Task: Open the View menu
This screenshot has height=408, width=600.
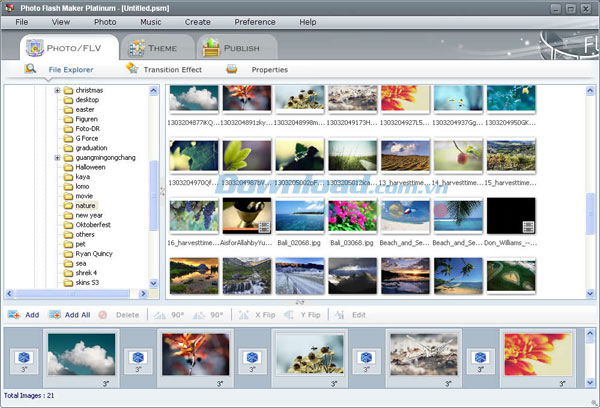Action: (61, 22)
